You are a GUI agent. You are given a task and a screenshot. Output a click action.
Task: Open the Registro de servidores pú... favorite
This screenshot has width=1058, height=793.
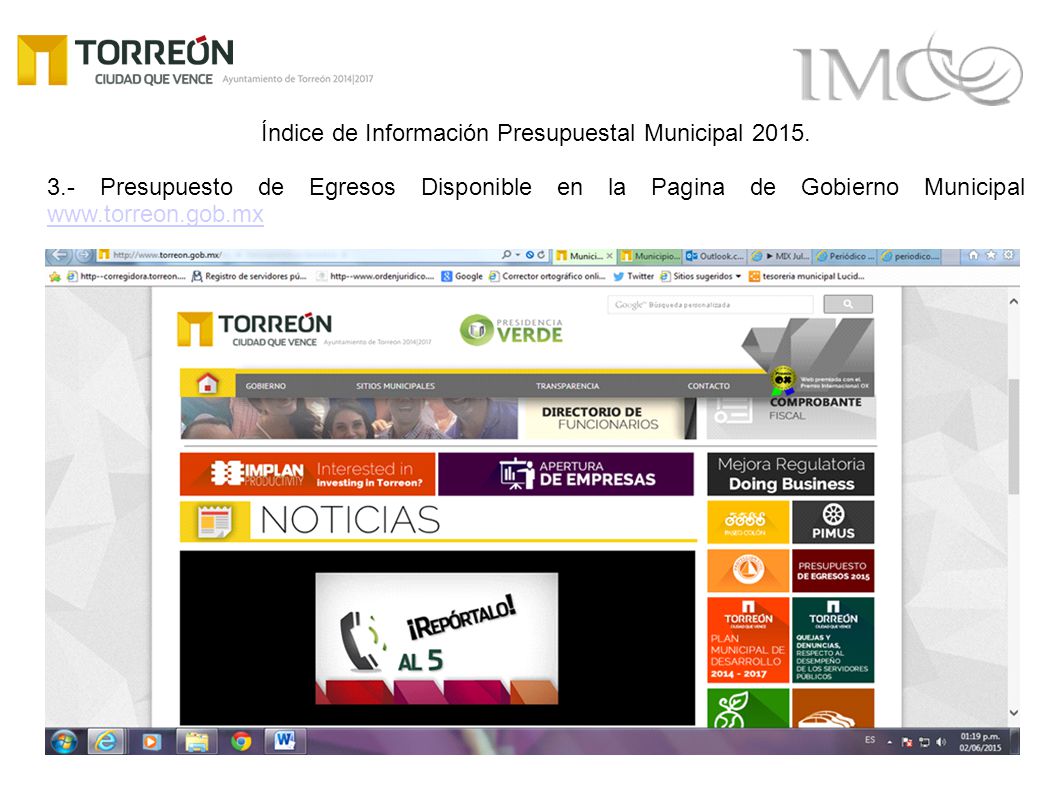coord(249,276)
